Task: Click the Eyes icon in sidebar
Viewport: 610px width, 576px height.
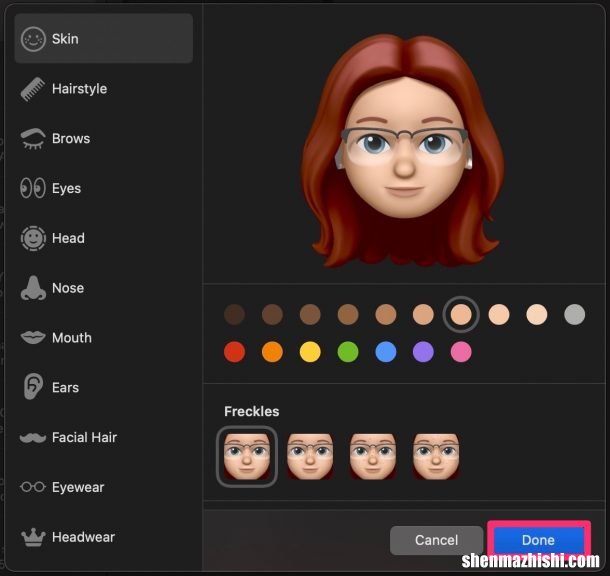Action: pyautogui.click(x=33, y=188)
